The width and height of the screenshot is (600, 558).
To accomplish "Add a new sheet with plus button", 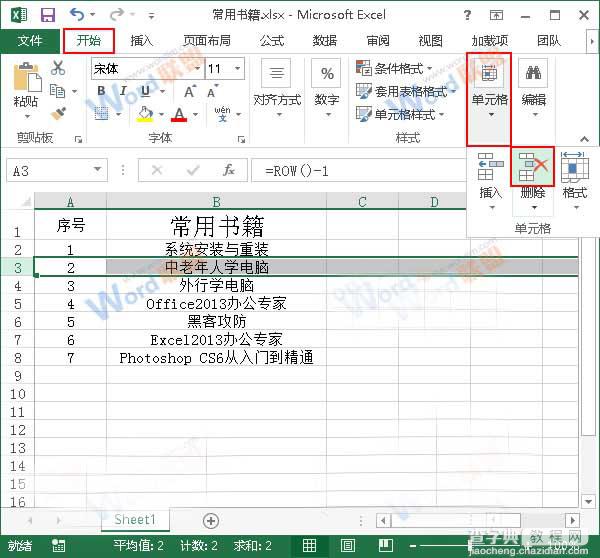I will pyautogui.click(x=211, y=520).
